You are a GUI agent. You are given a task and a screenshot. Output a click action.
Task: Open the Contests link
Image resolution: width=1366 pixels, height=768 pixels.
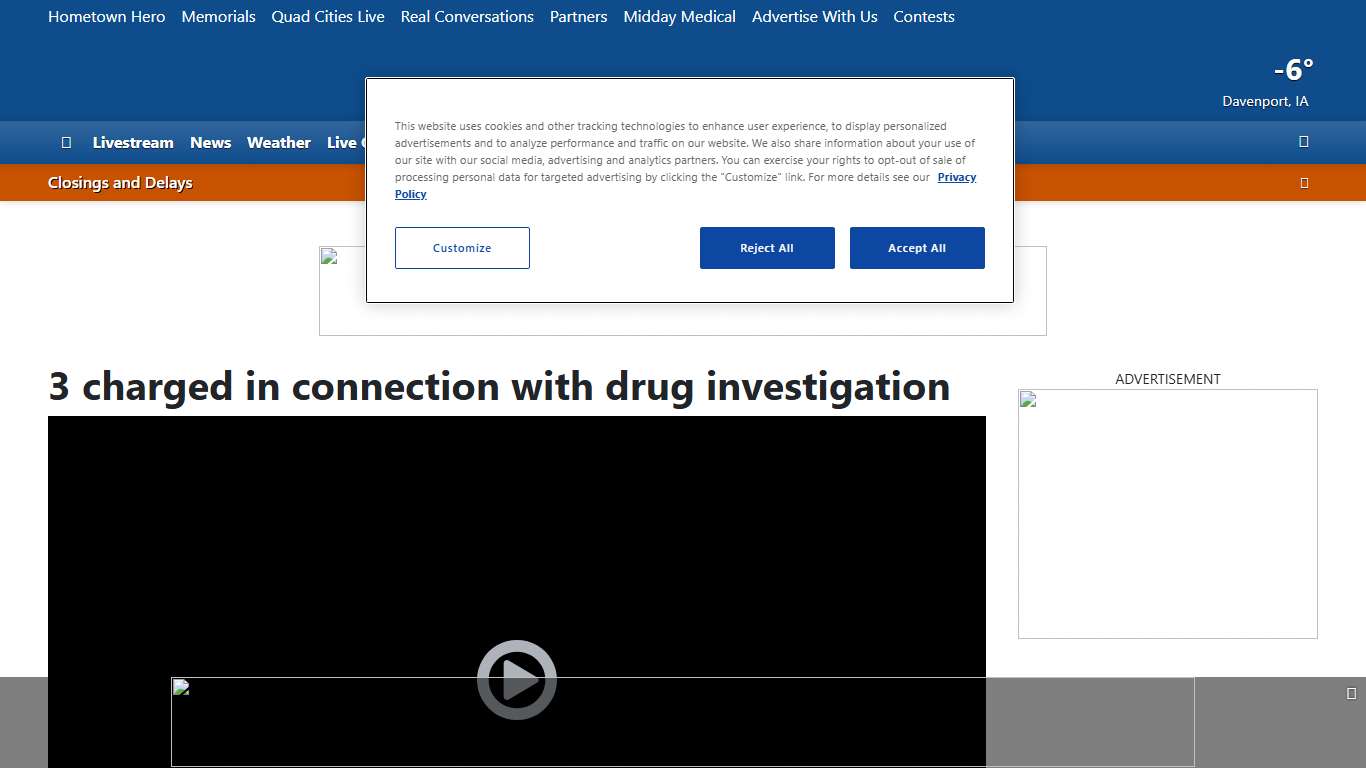tap(923, 17)
